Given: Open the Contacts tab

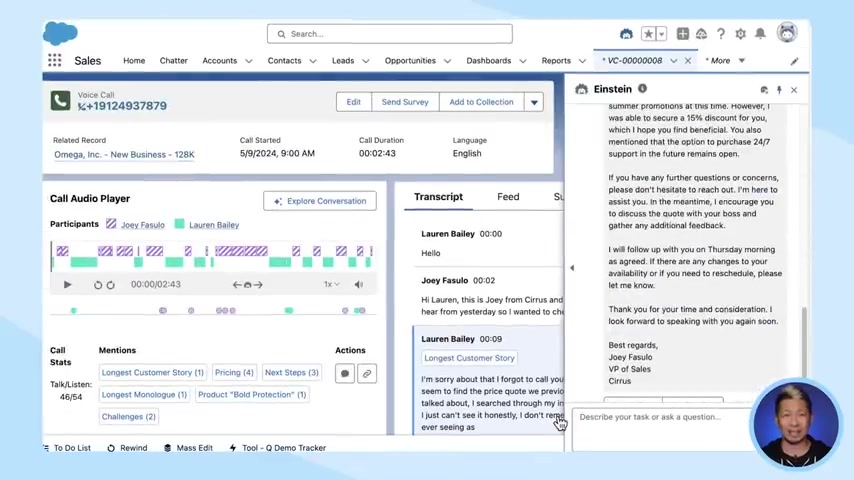Looking at the screenshot, I should pyautogui.click(x=284, y=60).
